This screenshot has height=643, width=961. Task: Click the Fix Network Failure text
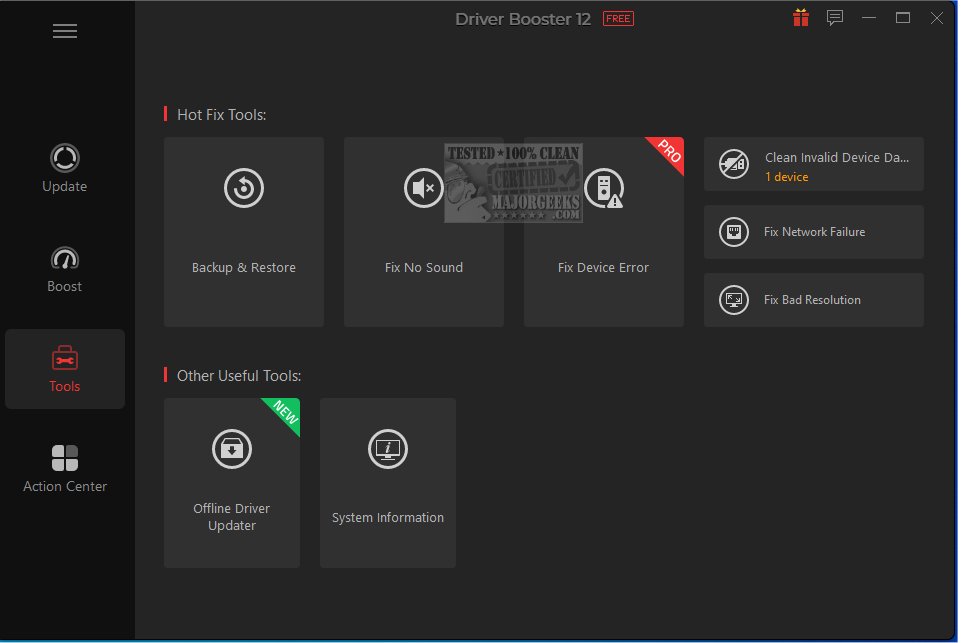coord(815,232)
